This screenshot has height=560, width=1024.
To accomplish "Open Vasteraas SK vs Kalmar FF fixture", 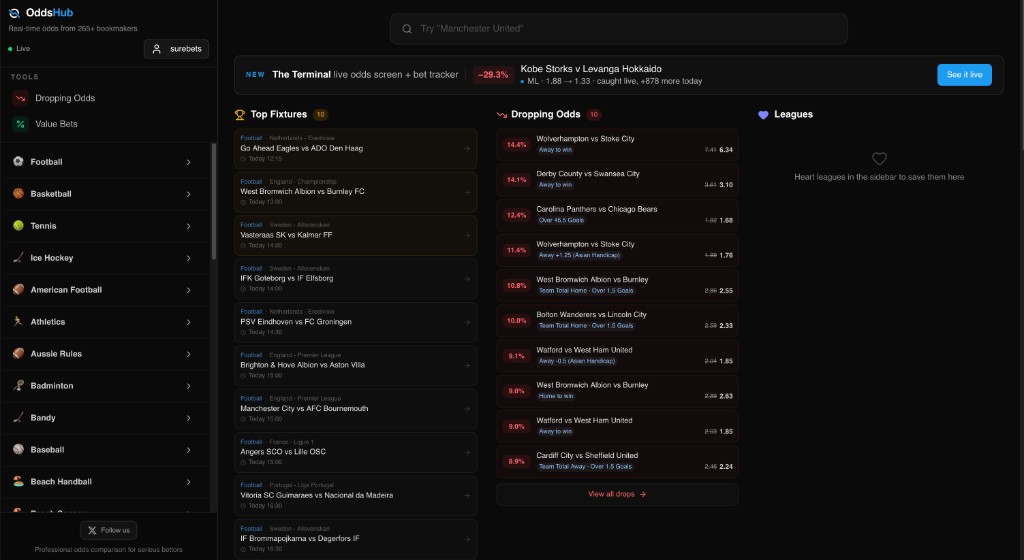I will pos(355,235).
